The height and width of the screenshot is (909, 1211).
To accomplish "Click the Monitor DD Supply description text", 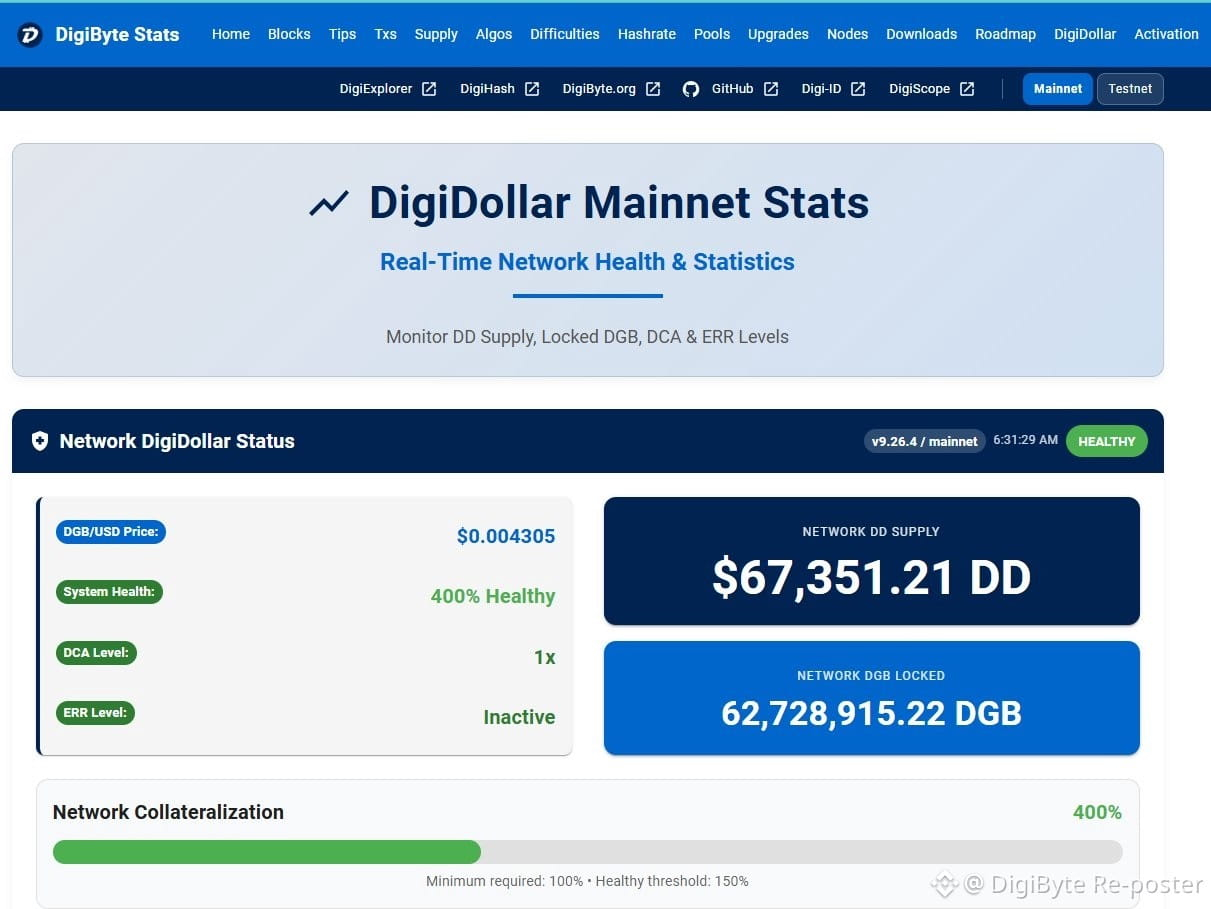I will pyautogui.click(x=587, y=337).
